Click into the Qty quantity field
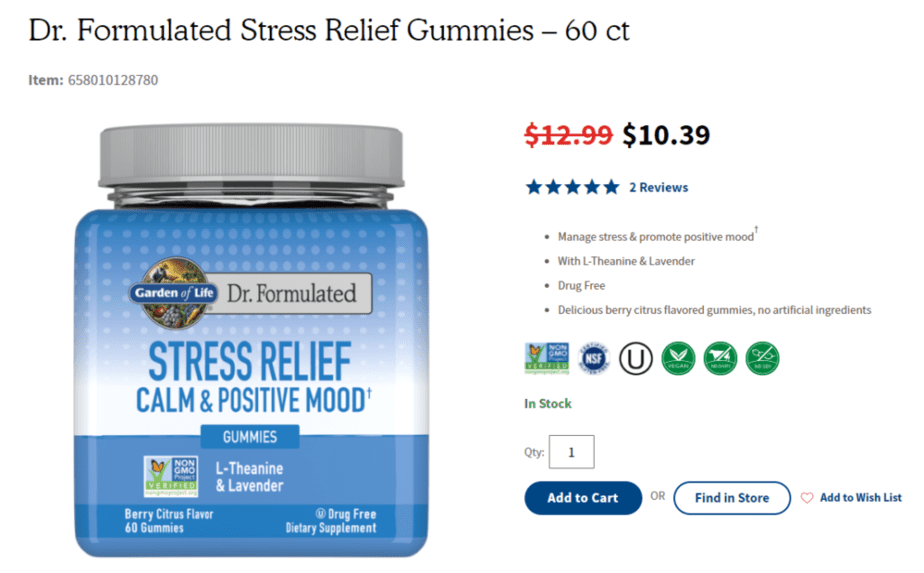 pos(571,452)
